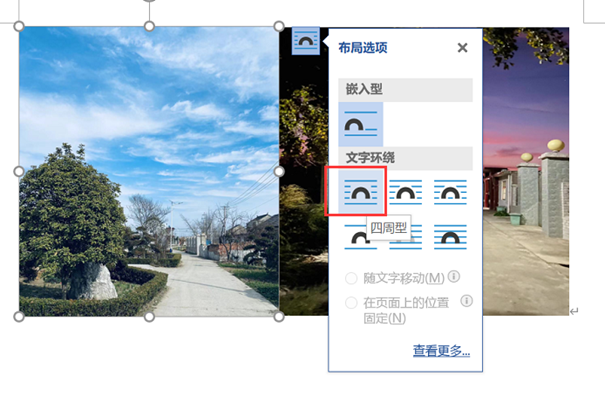Select the dusk street photo with stone pillars
This screenshot has width=605, height=396.
click(526, 171)
